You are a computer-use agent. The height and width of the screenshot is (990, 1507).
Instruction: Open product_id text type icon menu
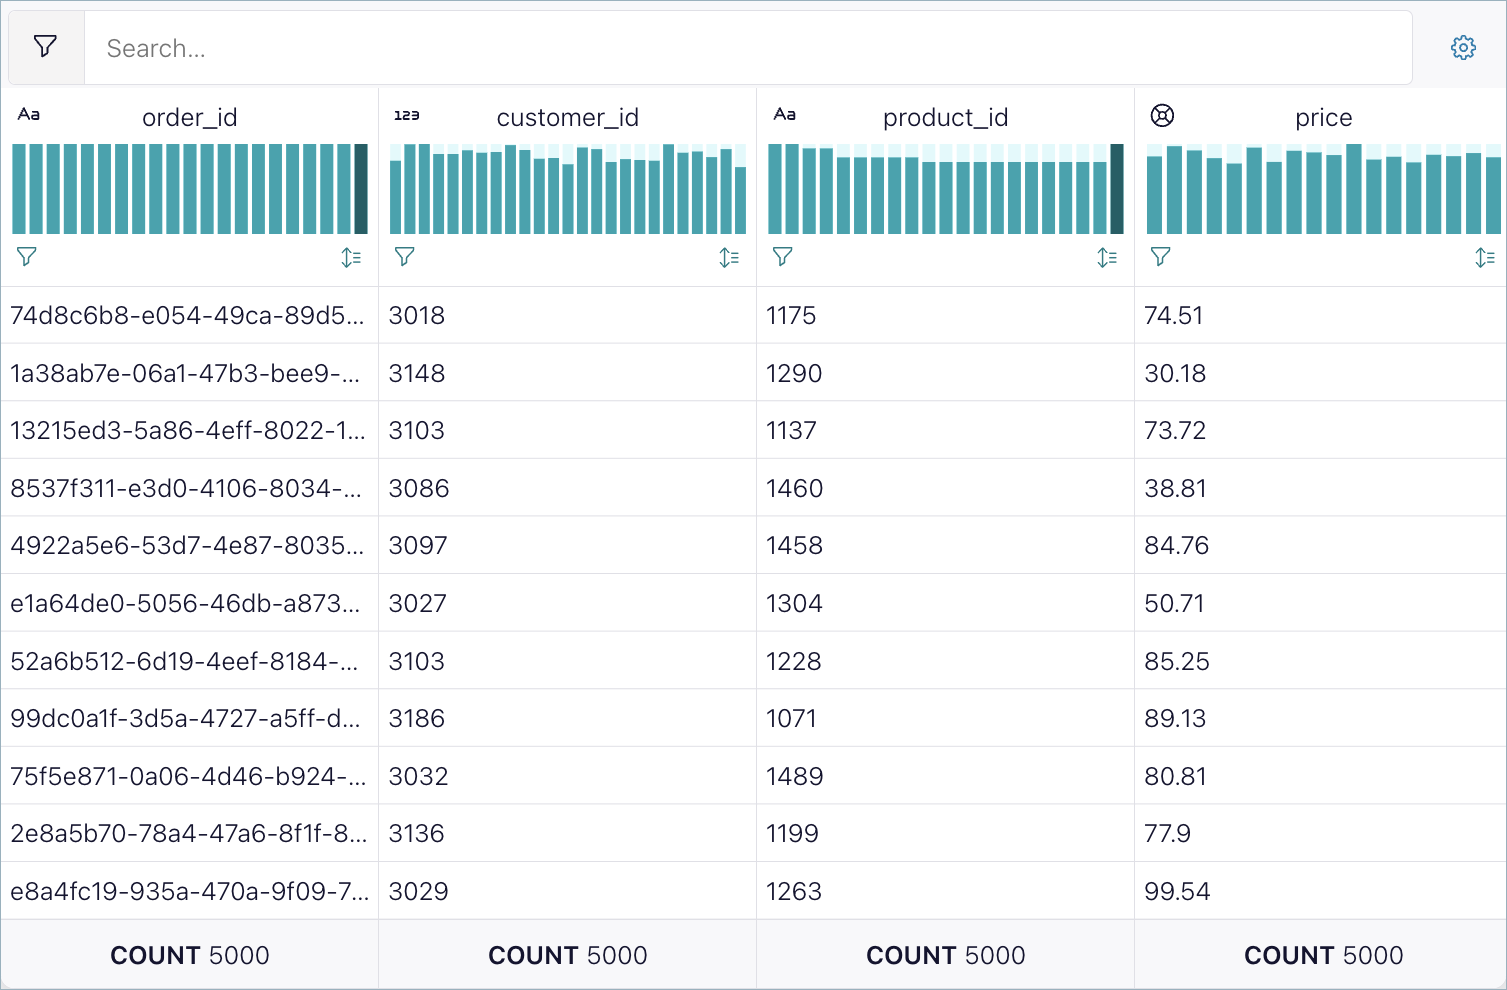click(785, 115)
